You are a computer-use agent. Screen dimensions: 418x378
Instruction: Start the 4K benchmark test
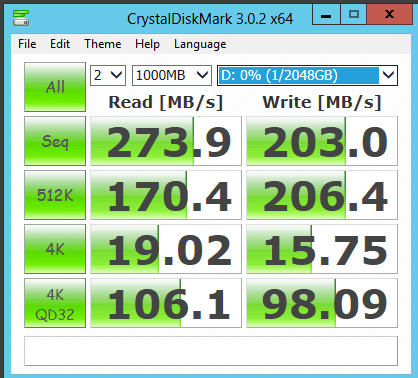55,249
